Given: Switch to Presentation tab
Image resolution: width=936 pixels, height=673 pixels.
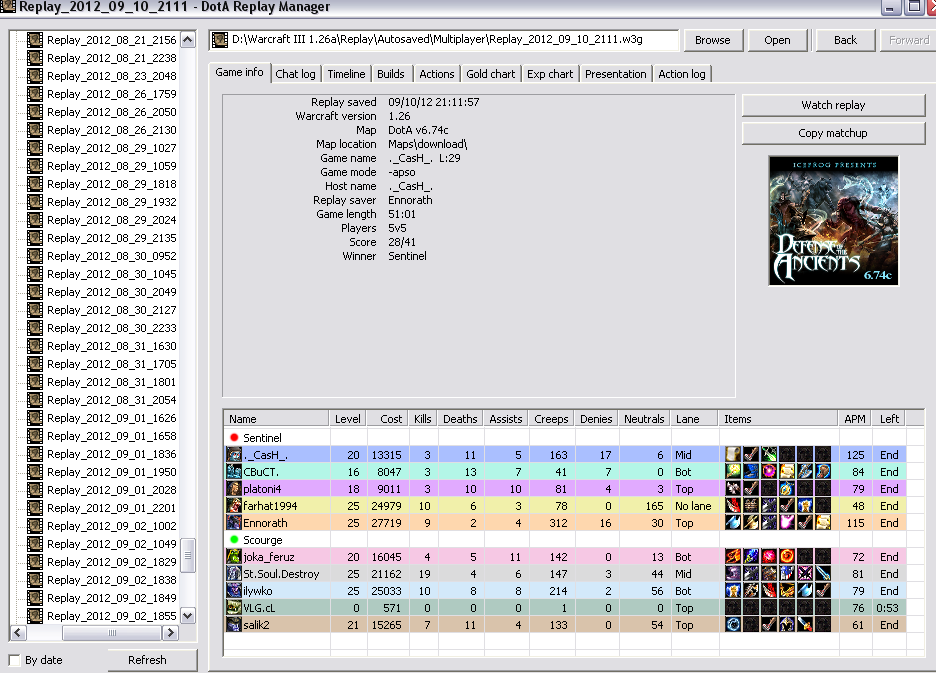Looking at the screenshot, I should [615, 74].
